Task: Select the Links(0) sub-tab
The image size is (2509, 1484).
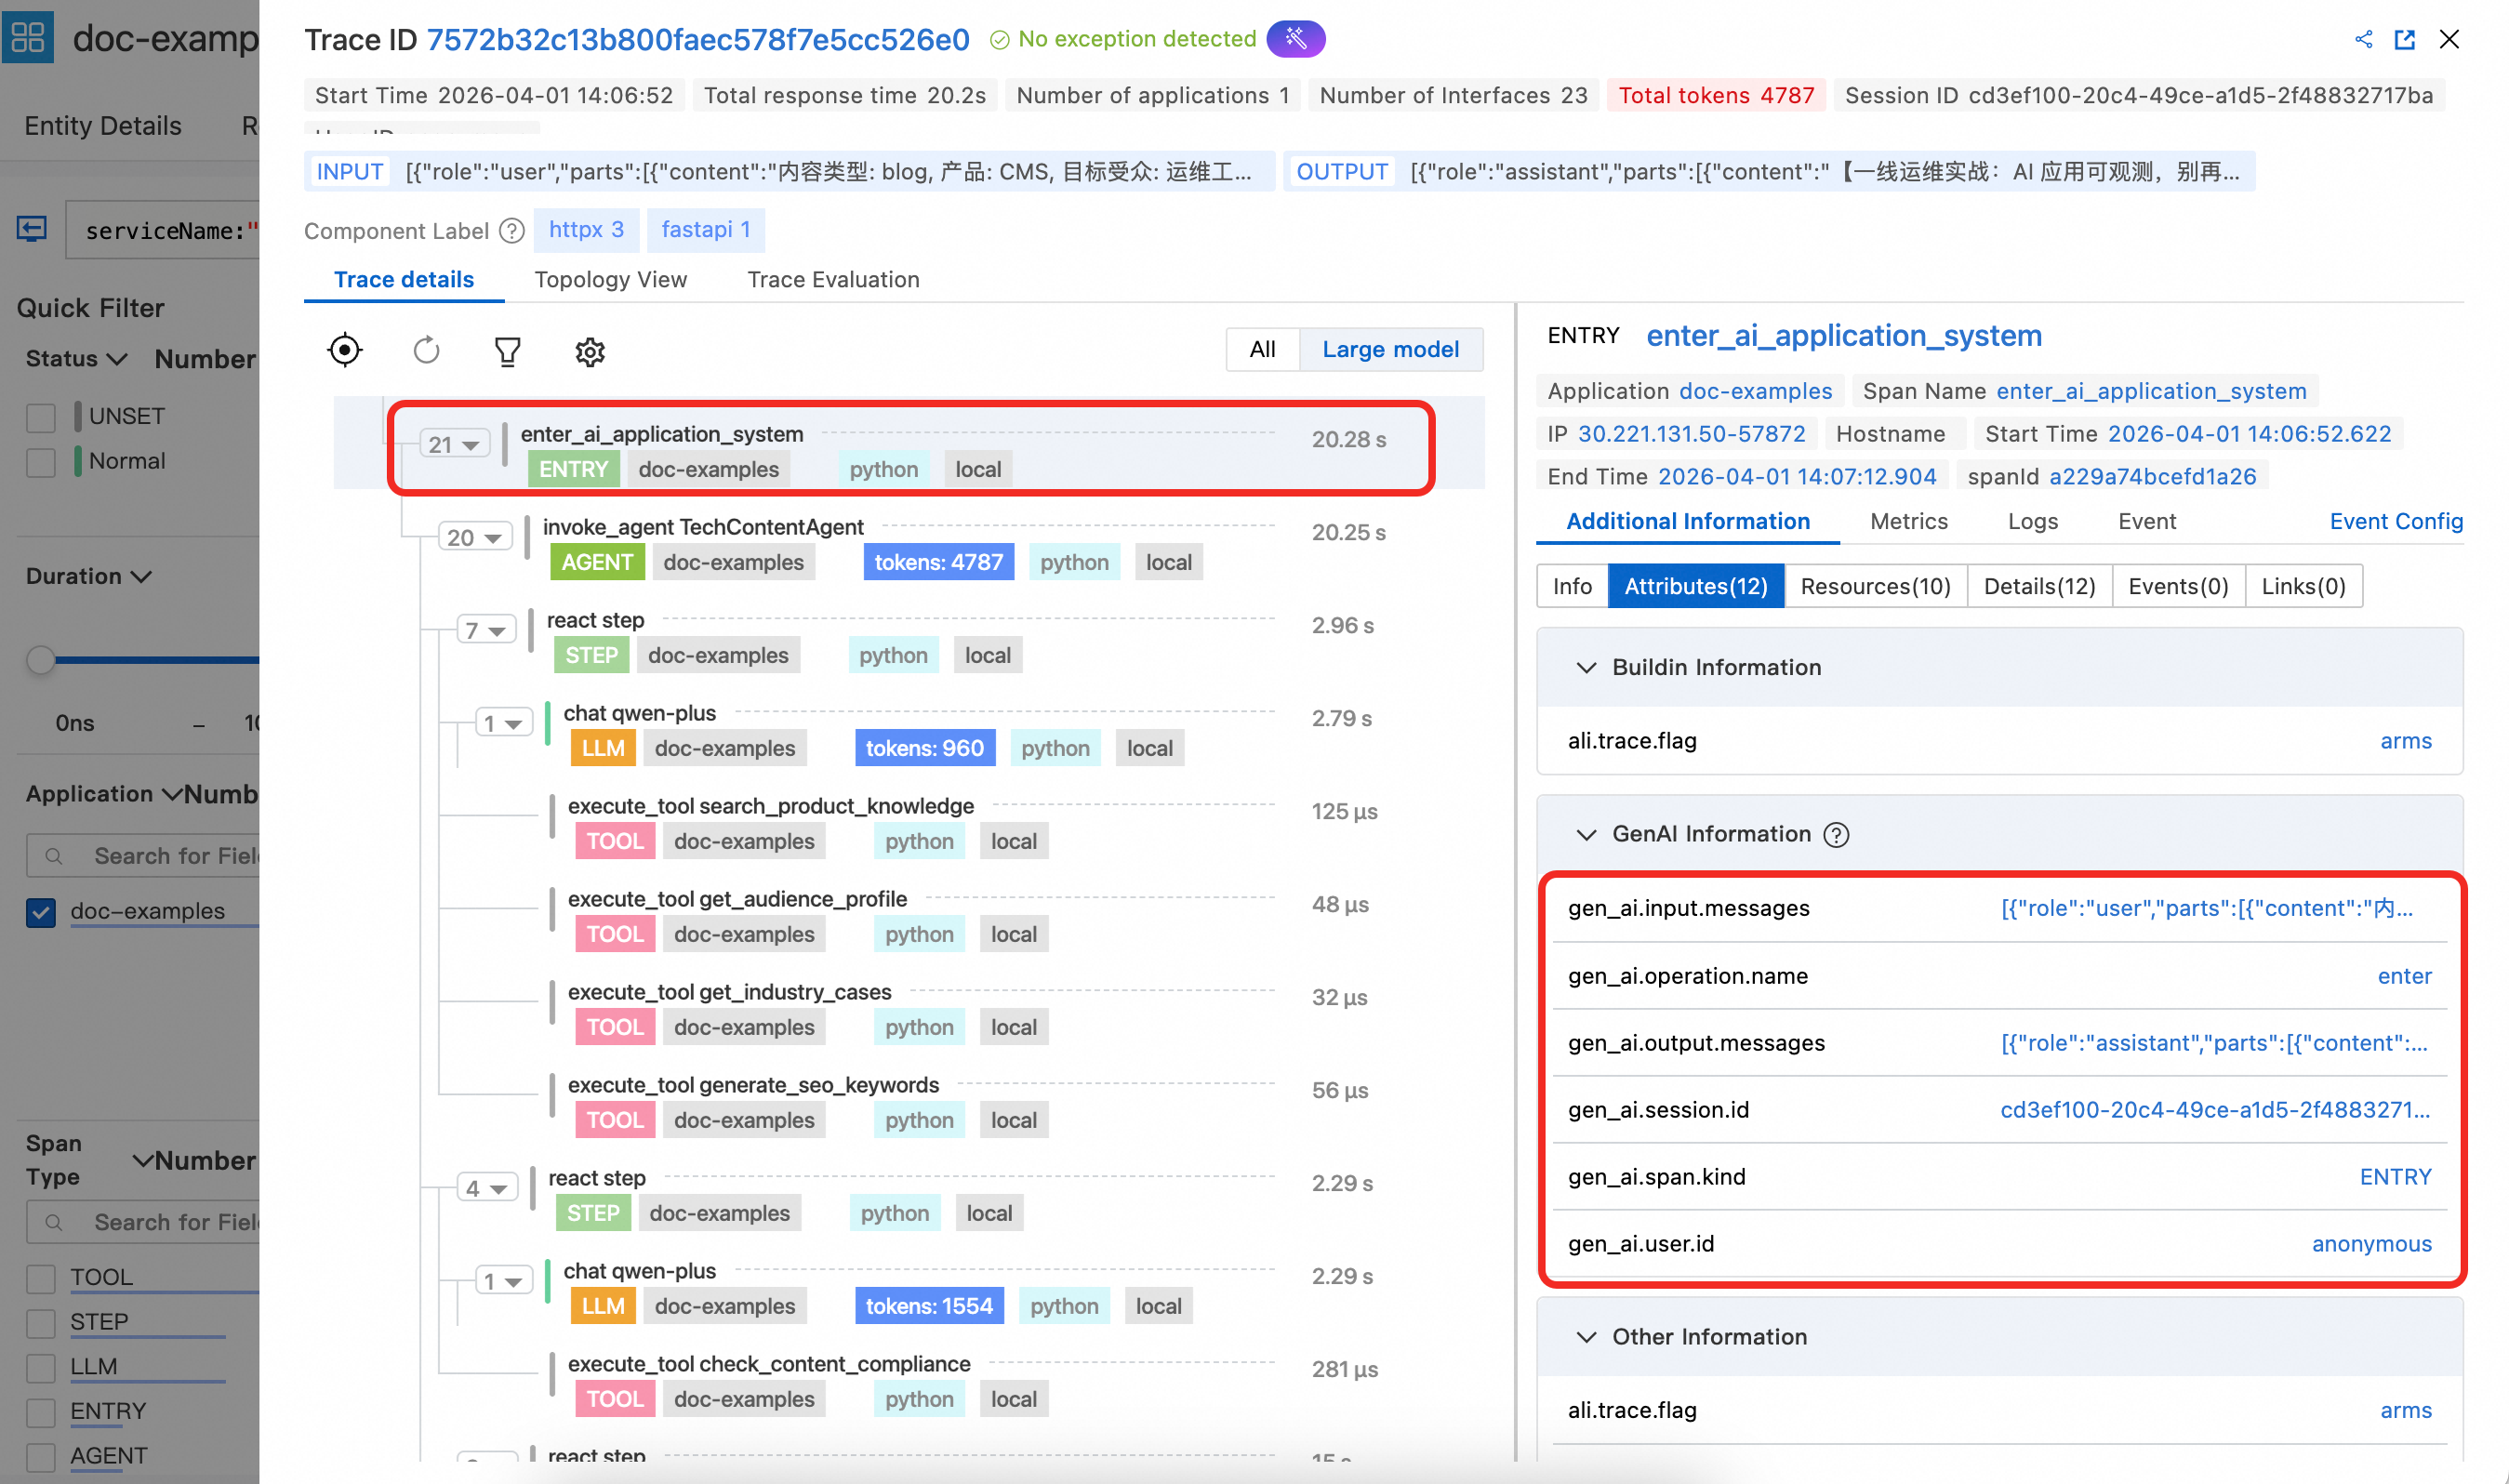Action: [x=2304, y=586]
